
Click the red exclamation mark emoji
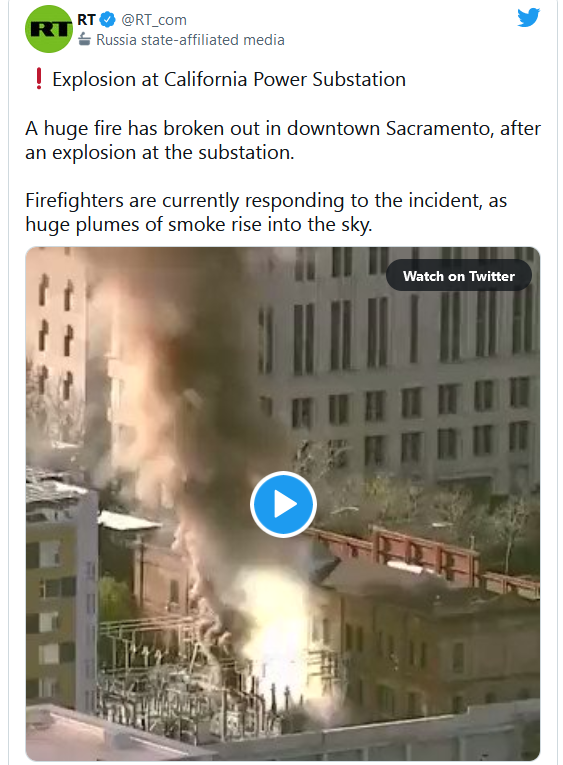[x=39, y=79]
